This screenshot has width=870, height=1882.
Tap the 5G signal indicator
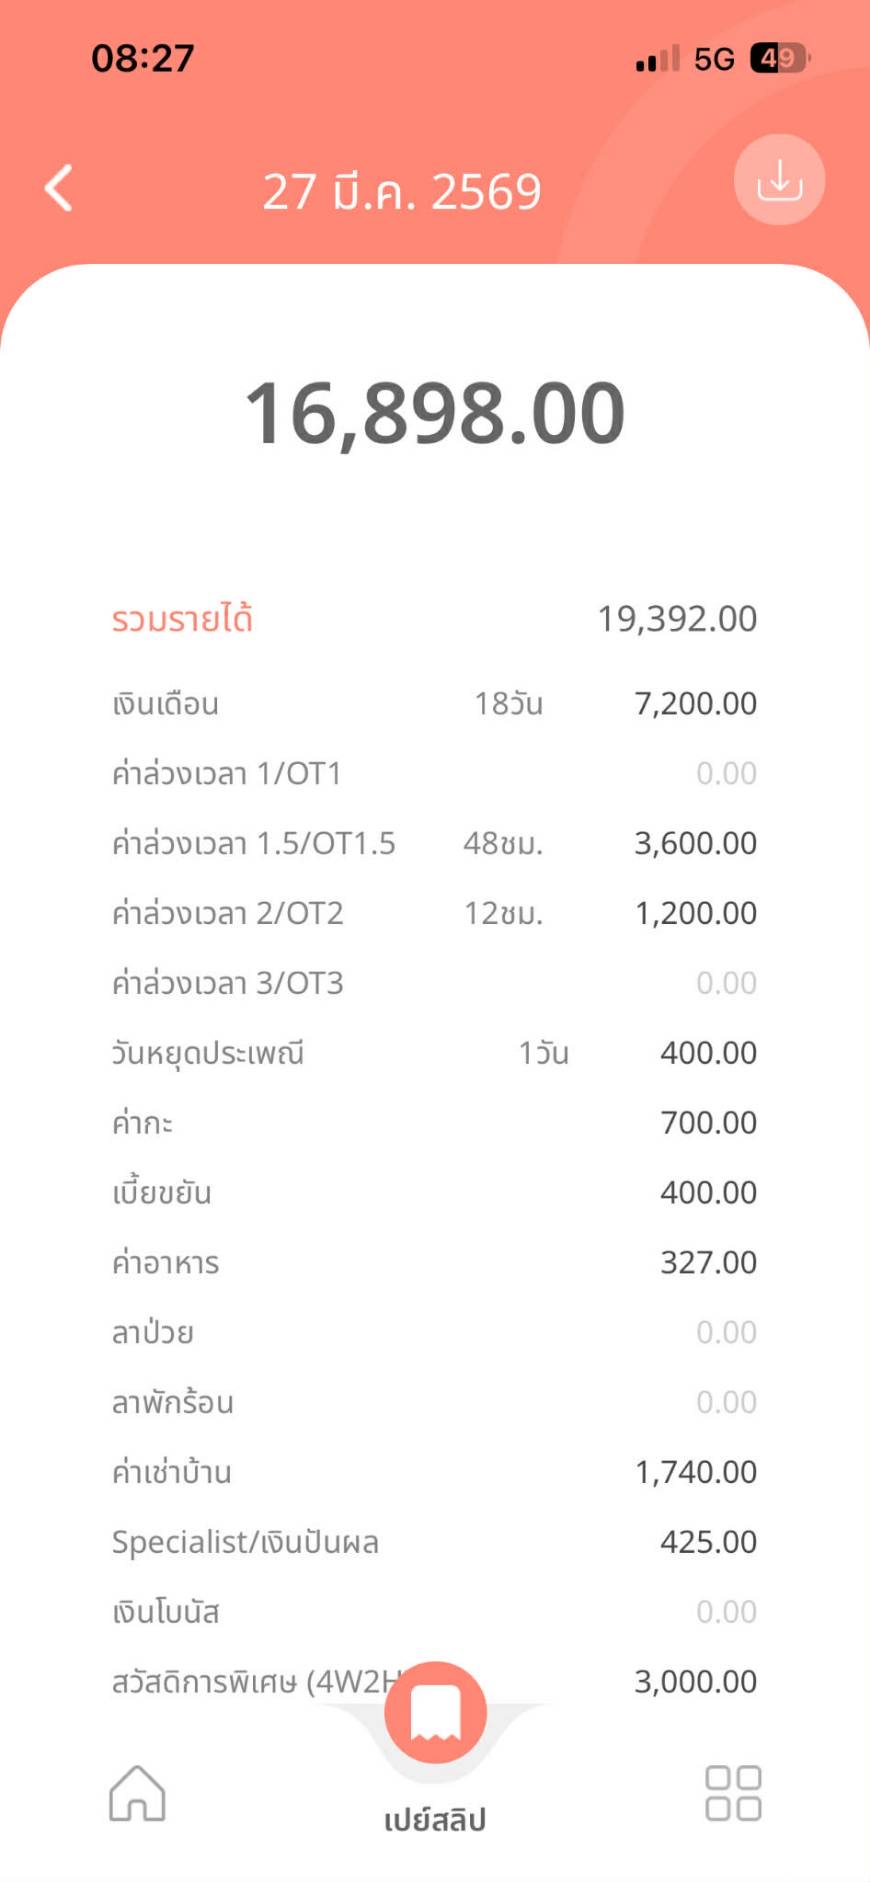pos(714,59)
